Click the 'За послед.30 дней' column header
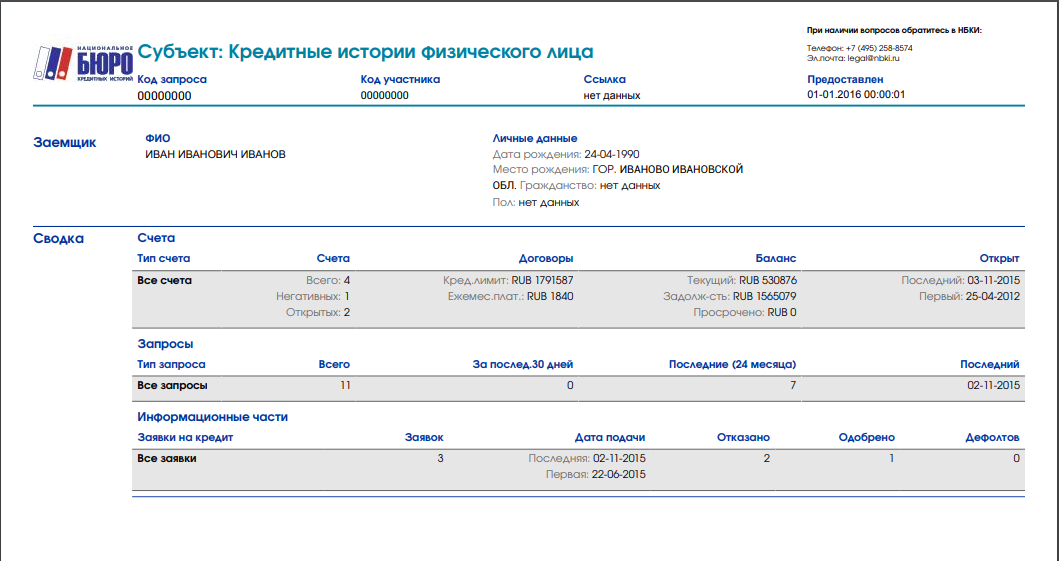The width and height of the screenshot is (1059, 561). (523, 364)
